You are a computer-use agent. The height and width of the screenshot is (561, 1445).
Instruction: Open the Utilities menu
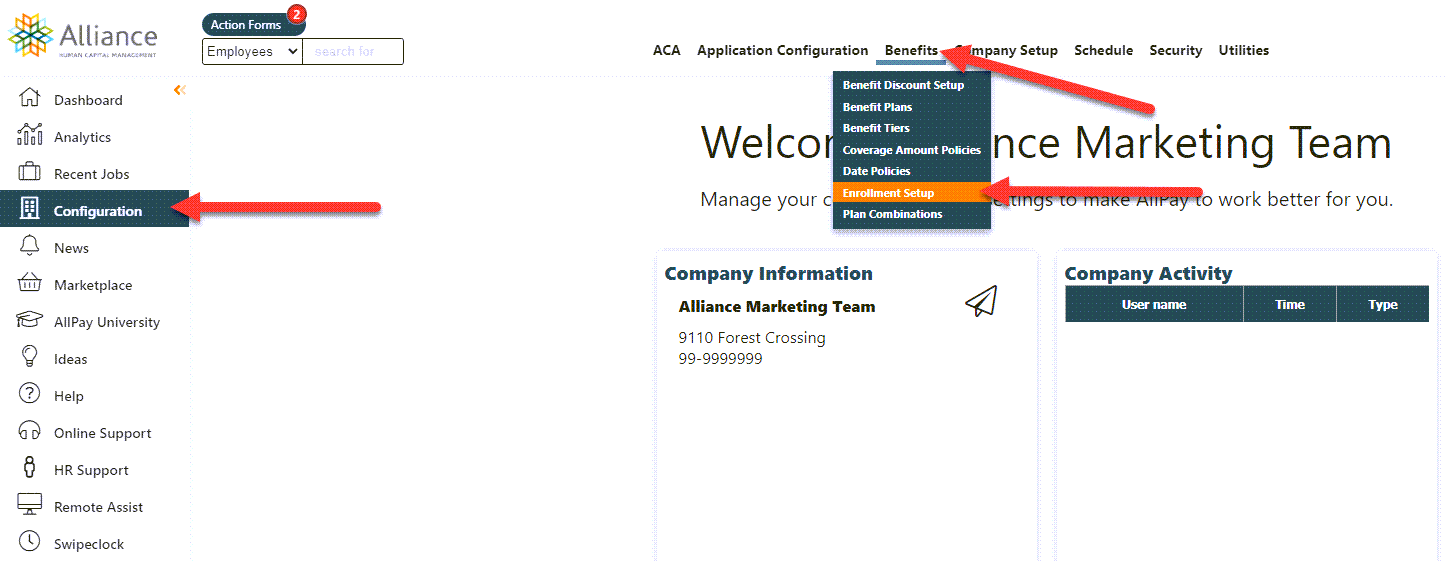[x=1244, y=50]
